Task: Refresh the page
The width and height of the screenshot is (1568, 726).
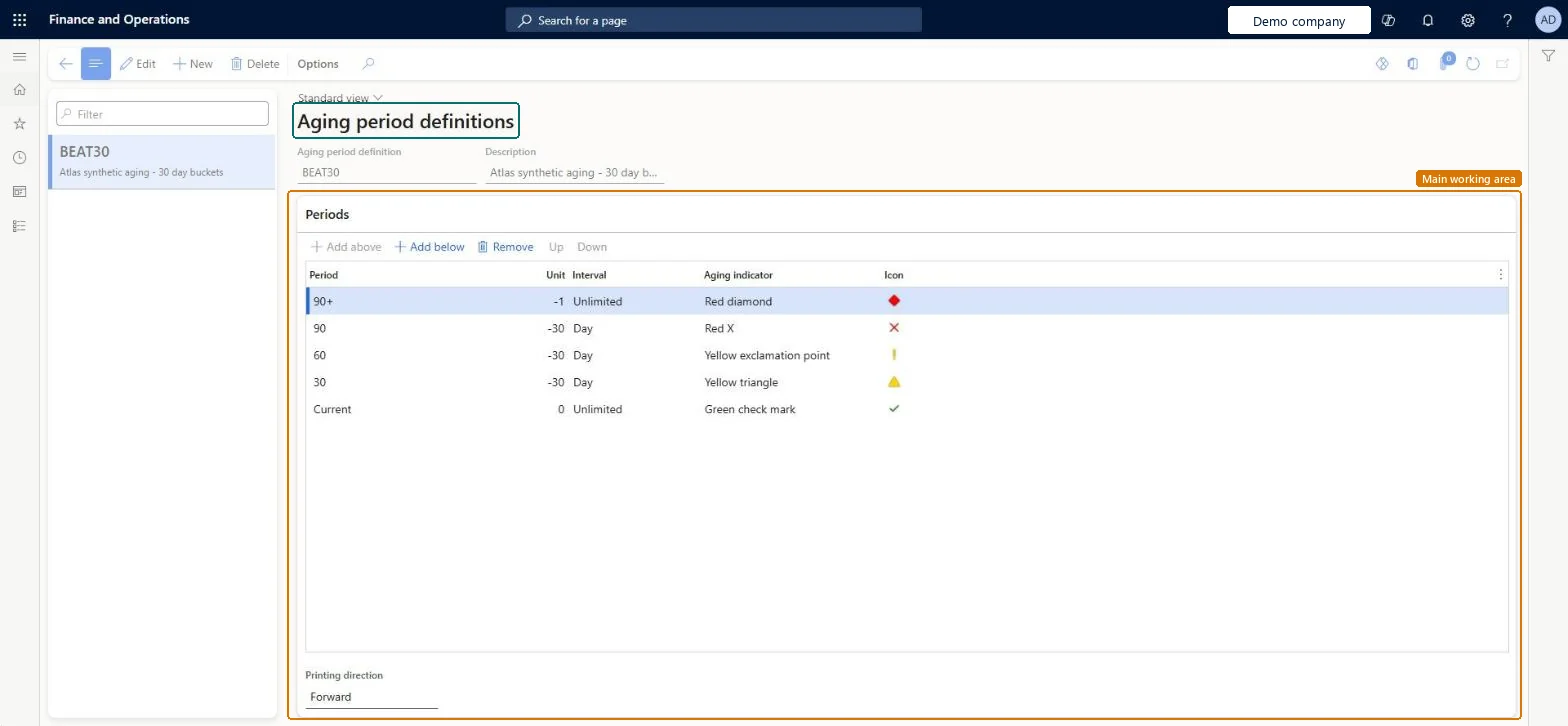Action: click(x=1473, y=64)
